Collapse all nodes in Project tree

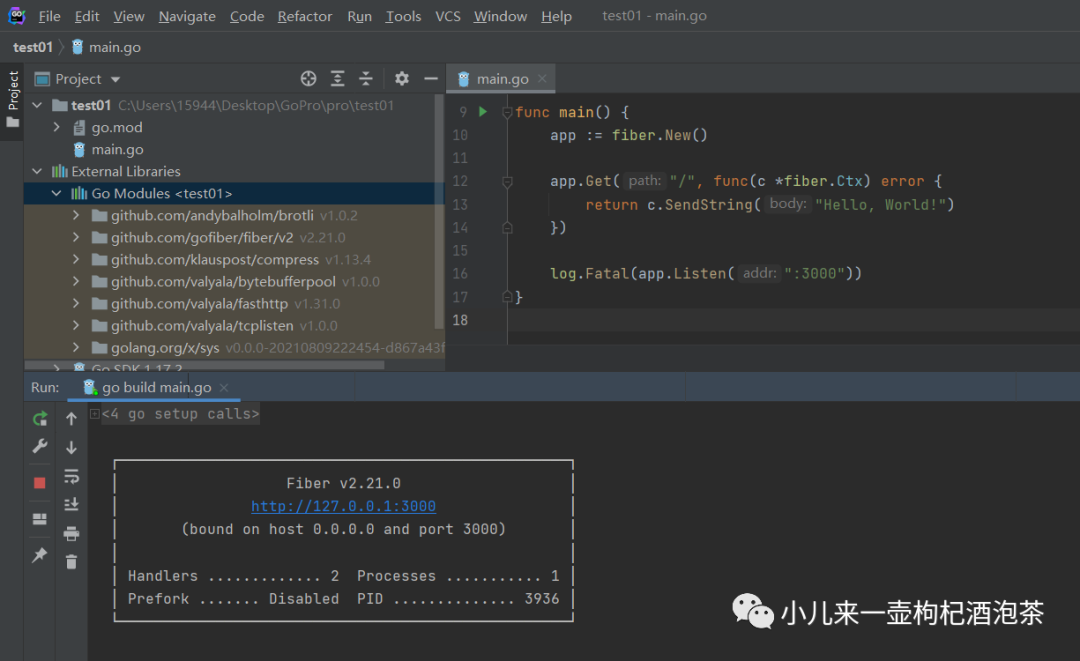pyautogui.click(x=366, y=79)
